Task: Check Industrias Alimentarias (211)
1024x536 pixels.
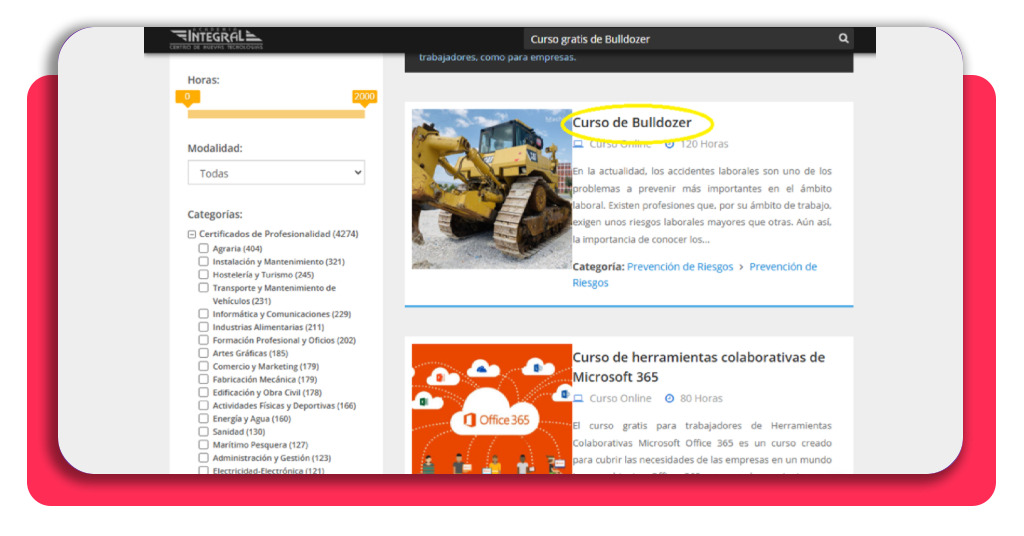Action: click(x=204, y=326)
